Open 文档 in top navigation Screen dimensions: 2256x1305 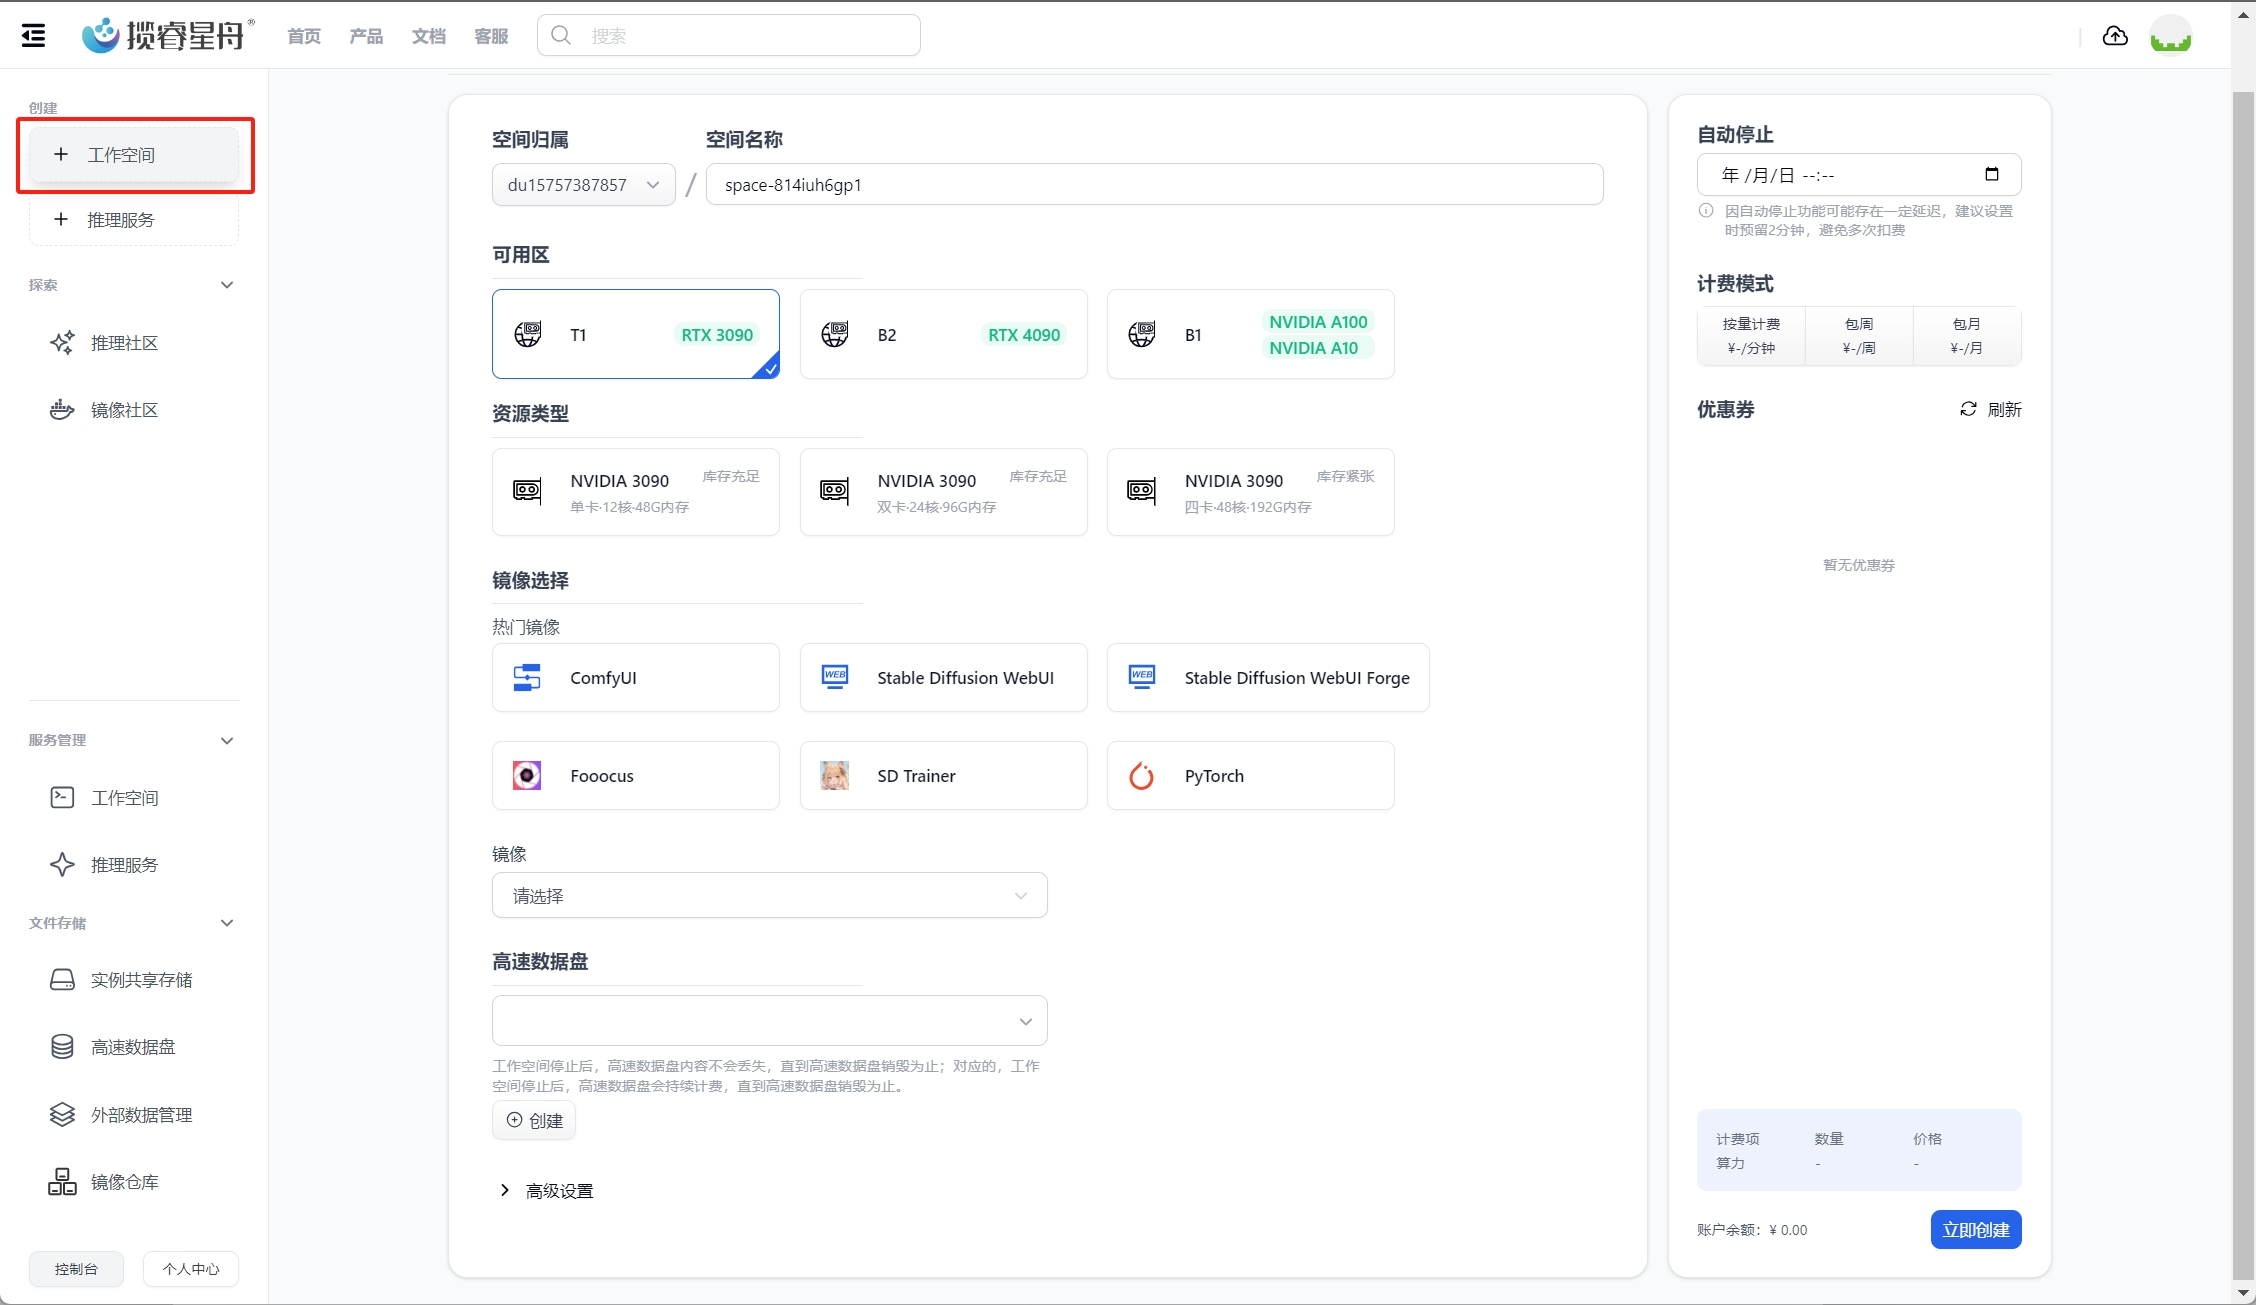pyautogui.click(x=429, y=36)
